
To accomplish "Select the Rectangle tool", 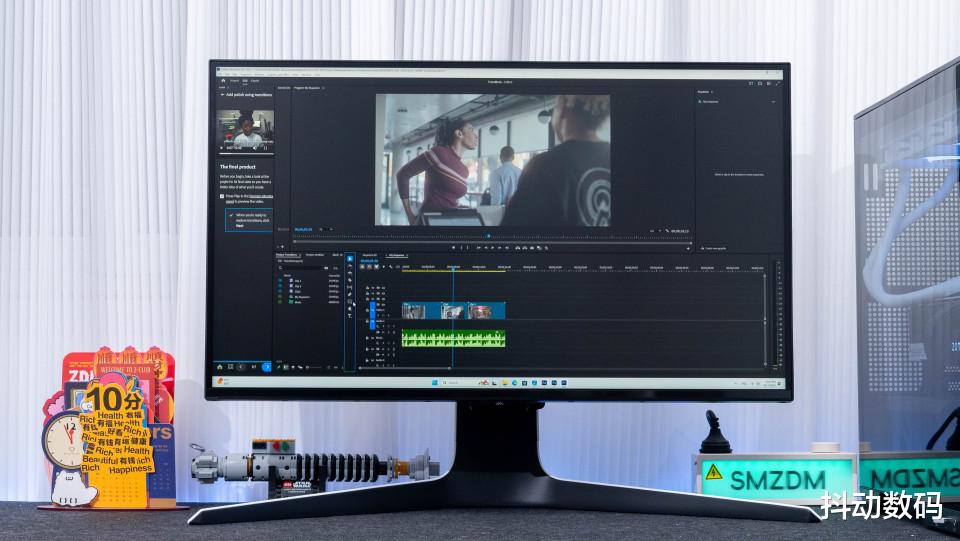I will (350, 301).
